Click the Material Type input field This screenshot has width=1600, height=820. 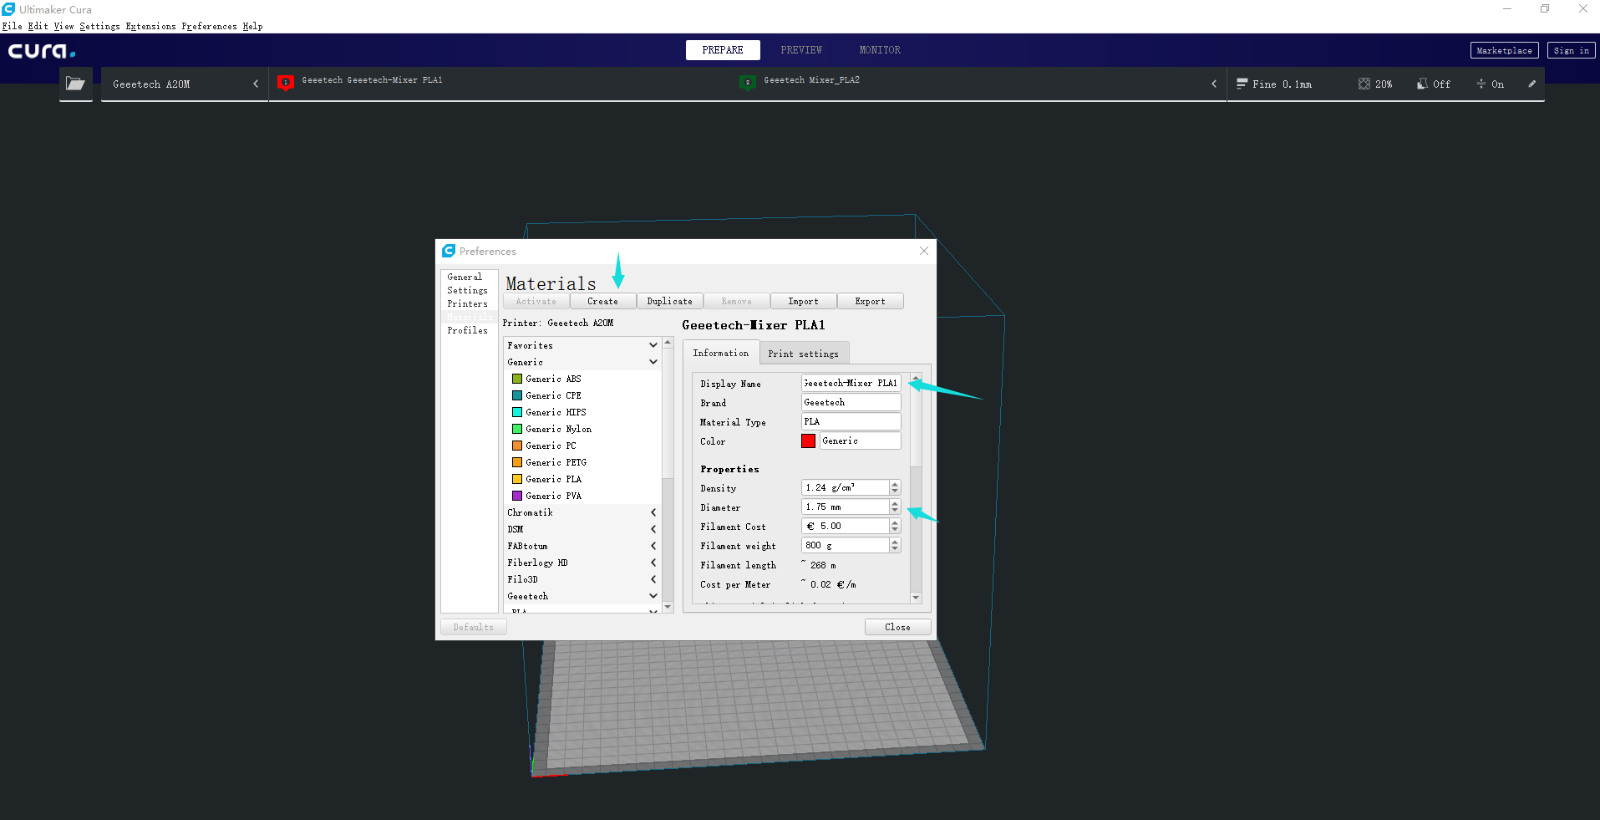pos(851,422)
